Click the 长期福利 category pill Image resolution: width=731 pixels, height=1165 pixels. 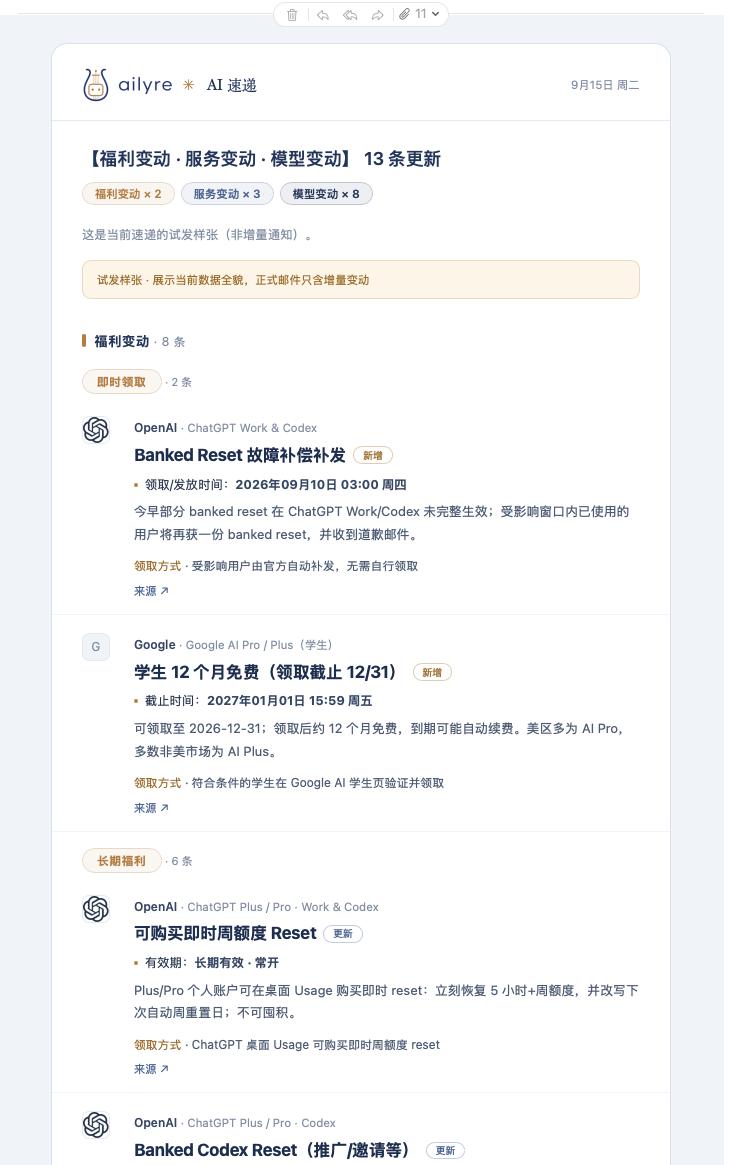(121, 861)
